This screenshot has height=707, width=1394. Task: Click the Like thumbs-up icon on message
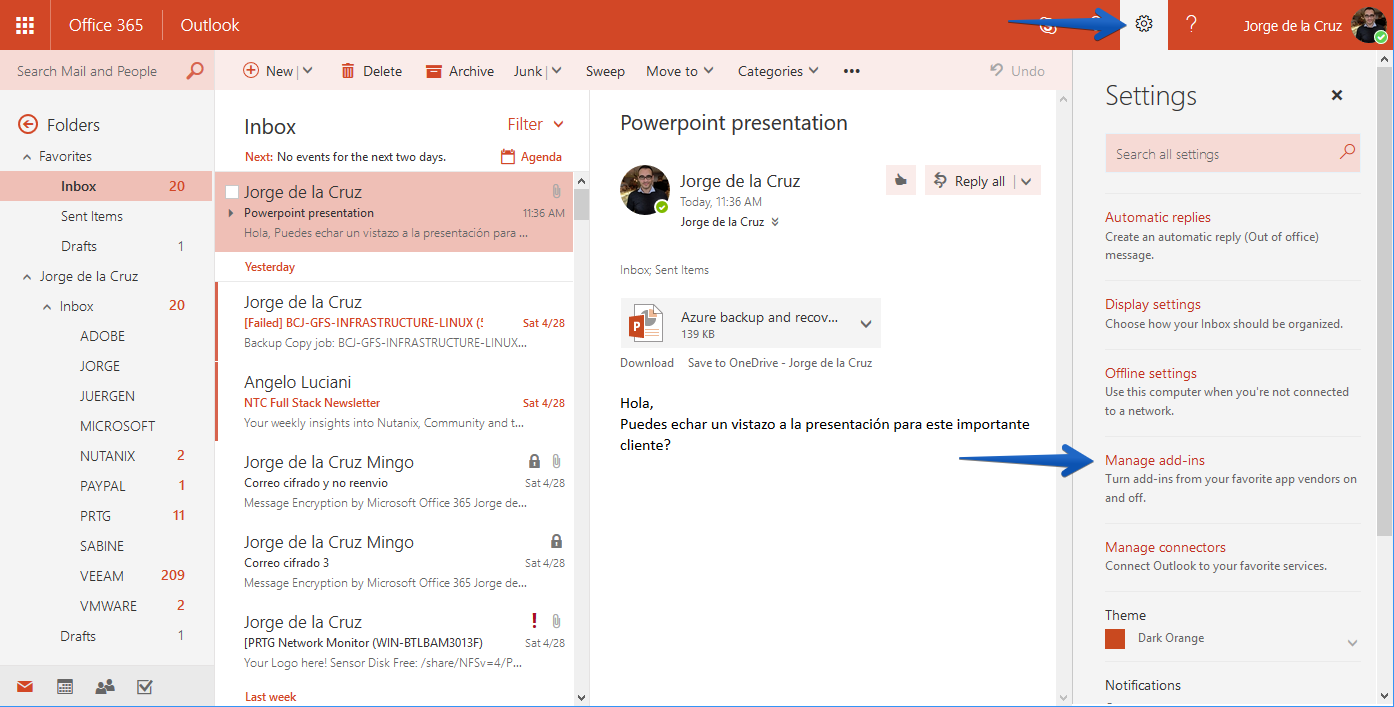pos(901,180)
